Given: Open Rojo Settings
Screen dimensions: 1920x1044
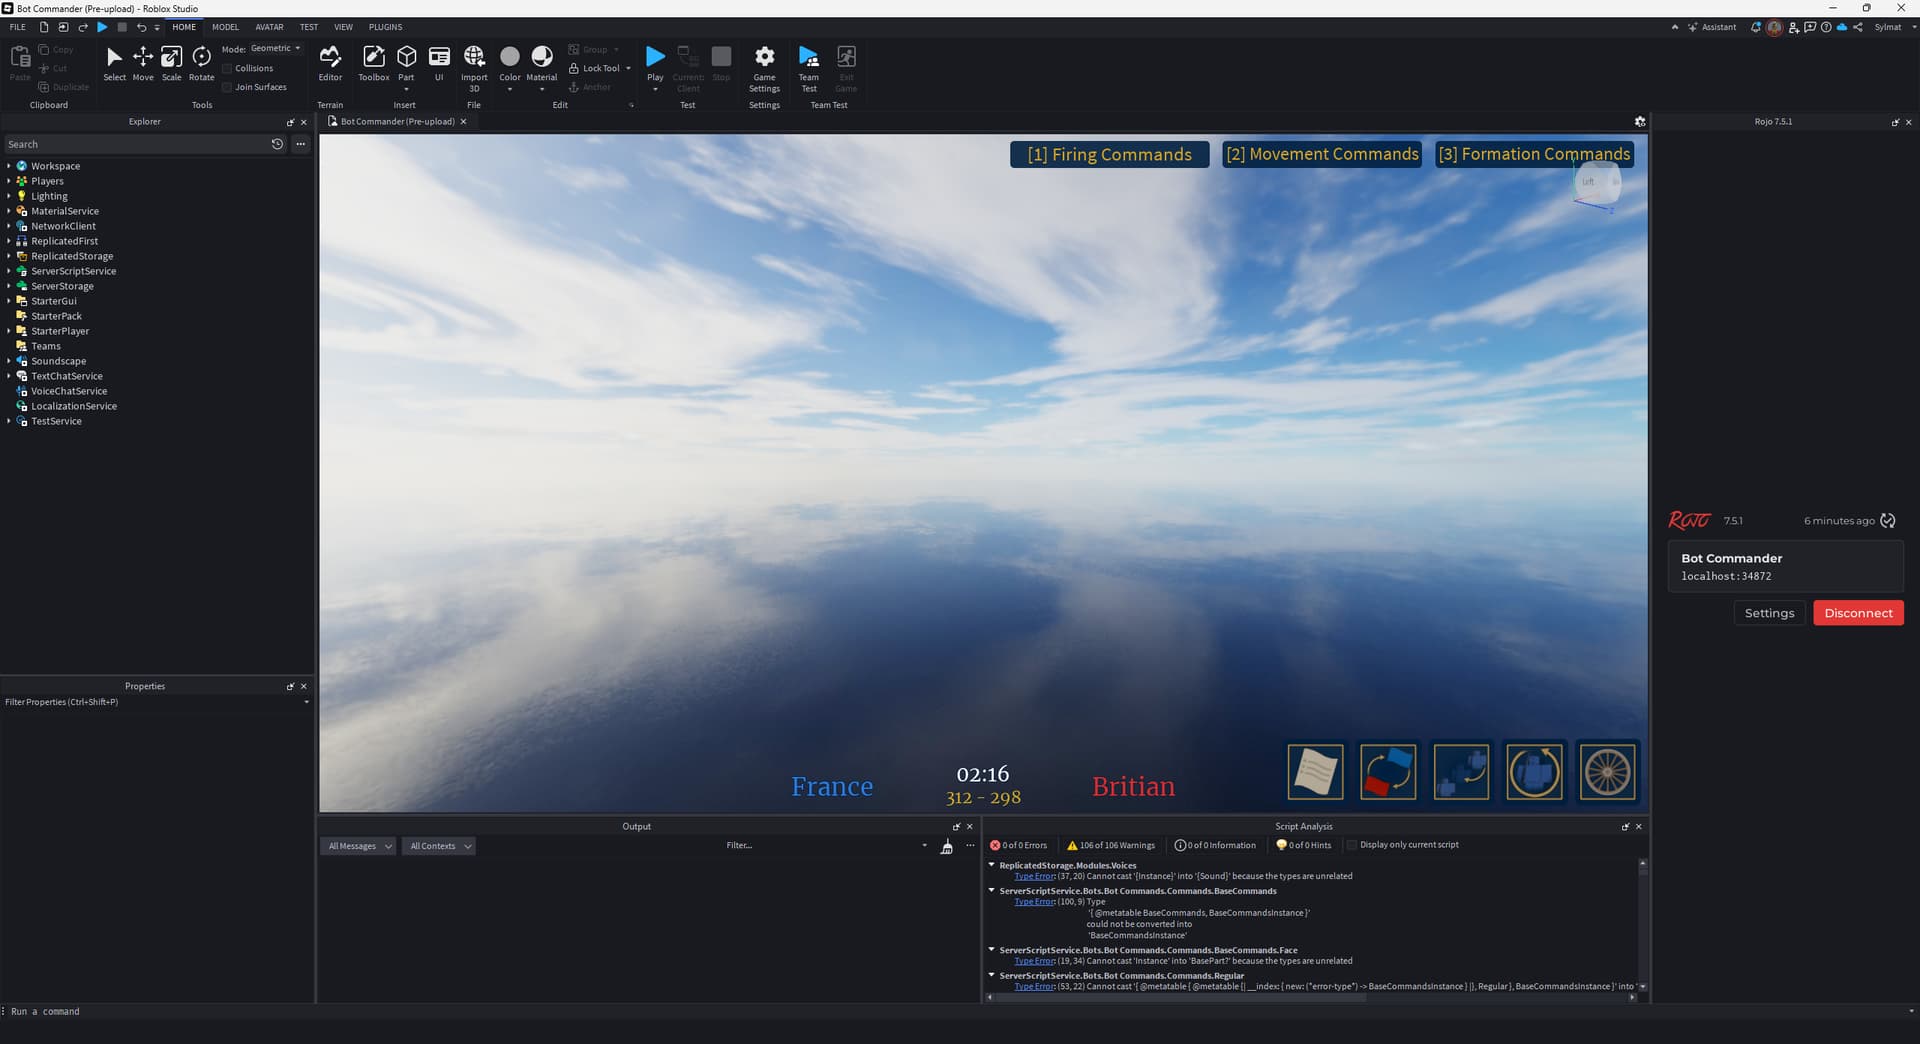Looking at the screenshot, I should click(1769, 613).
